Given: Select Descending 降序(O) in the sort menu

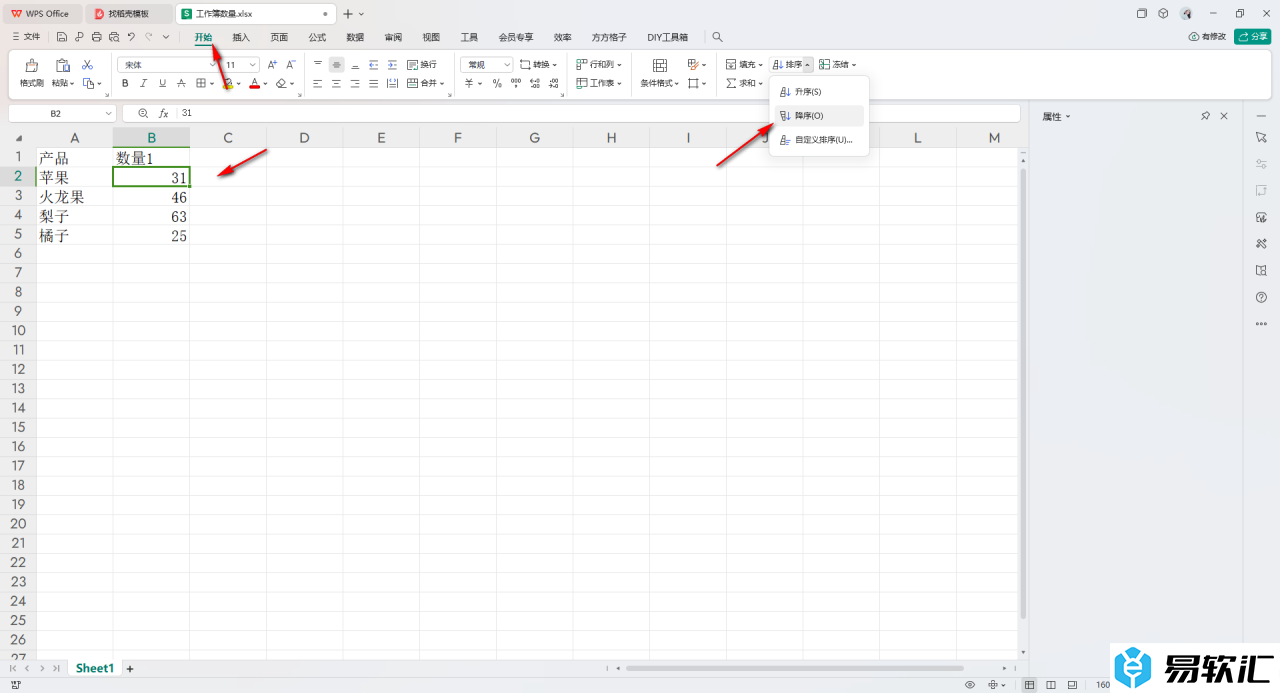Looking at the screenshot, I should pos(818,116).
